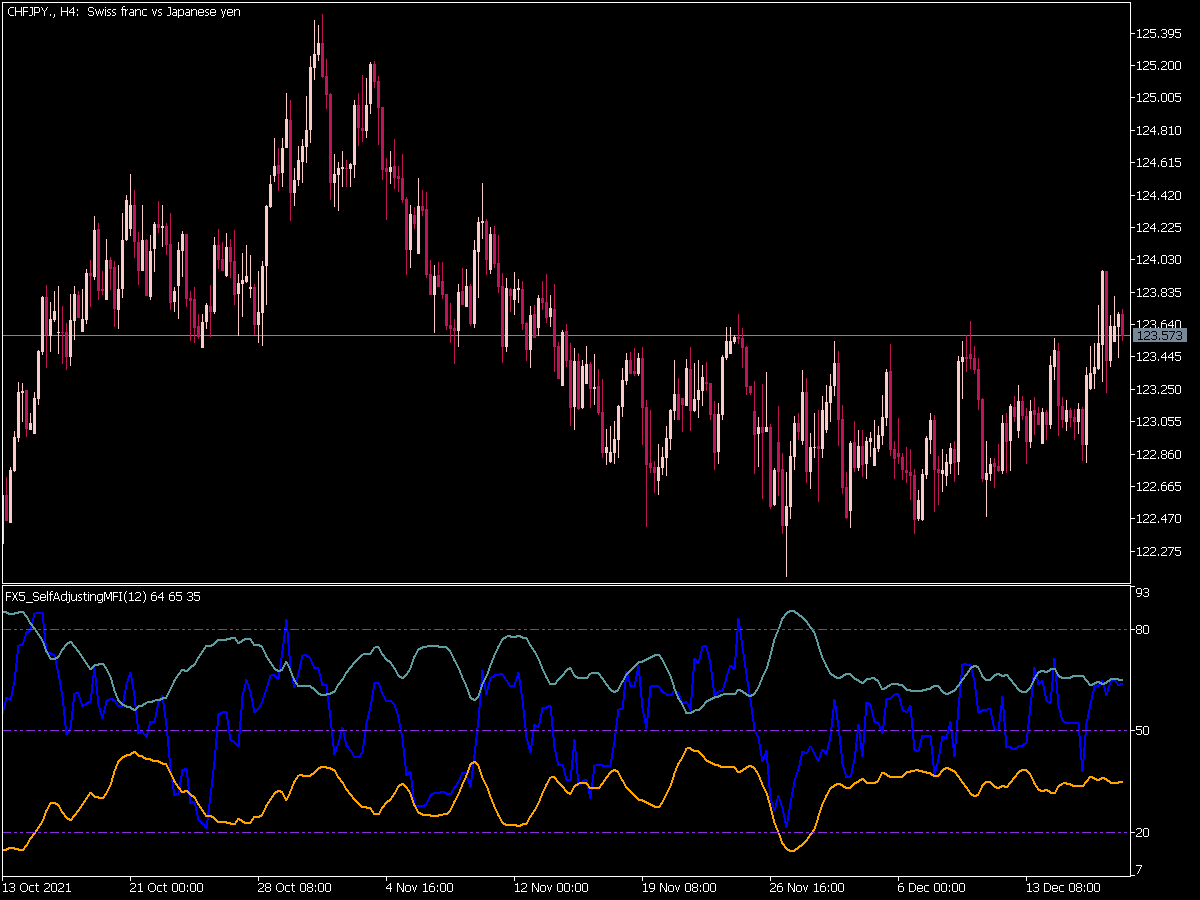Click the 50 level on indicator scale

point(1144,731)
